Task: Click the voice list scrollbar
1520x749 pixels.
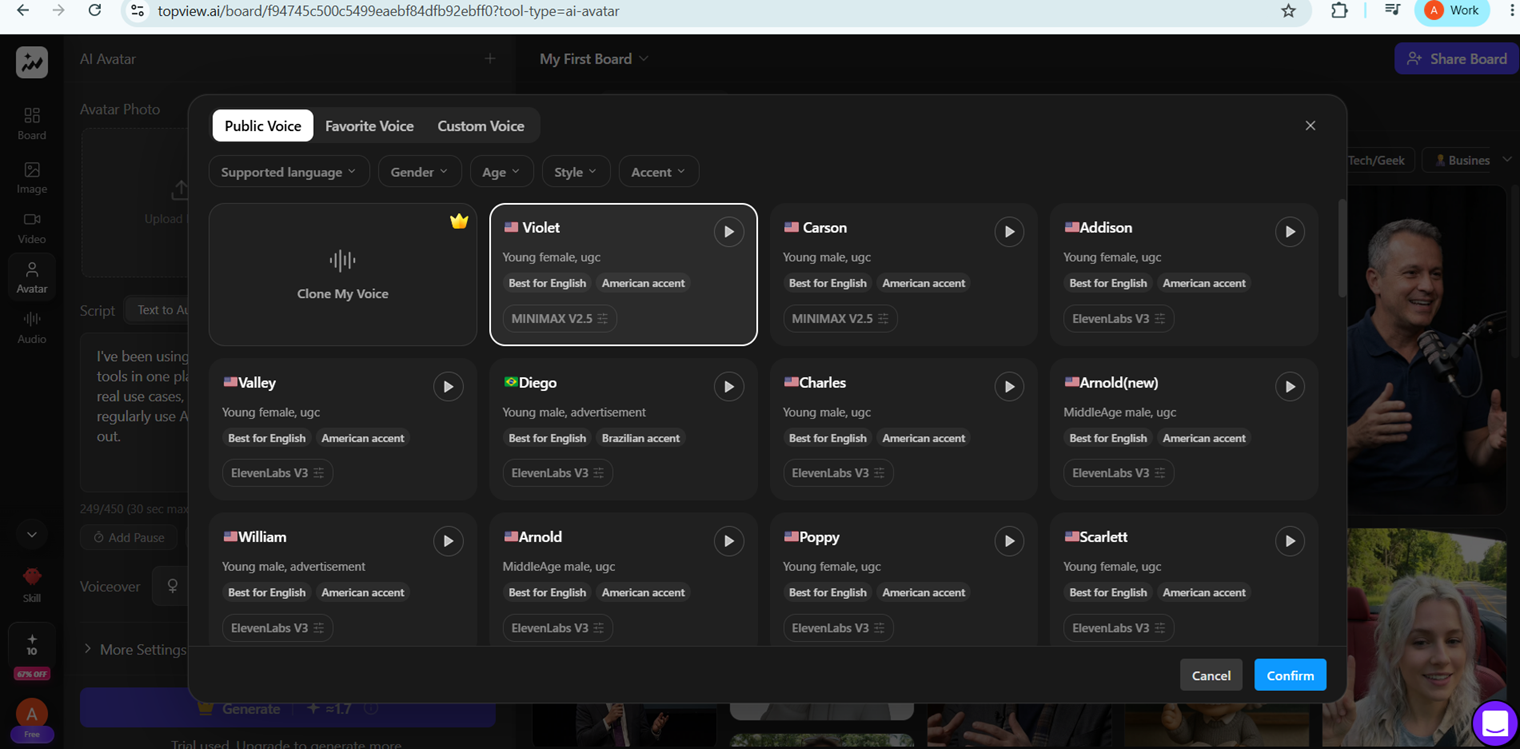Action: pos(1342,248)
